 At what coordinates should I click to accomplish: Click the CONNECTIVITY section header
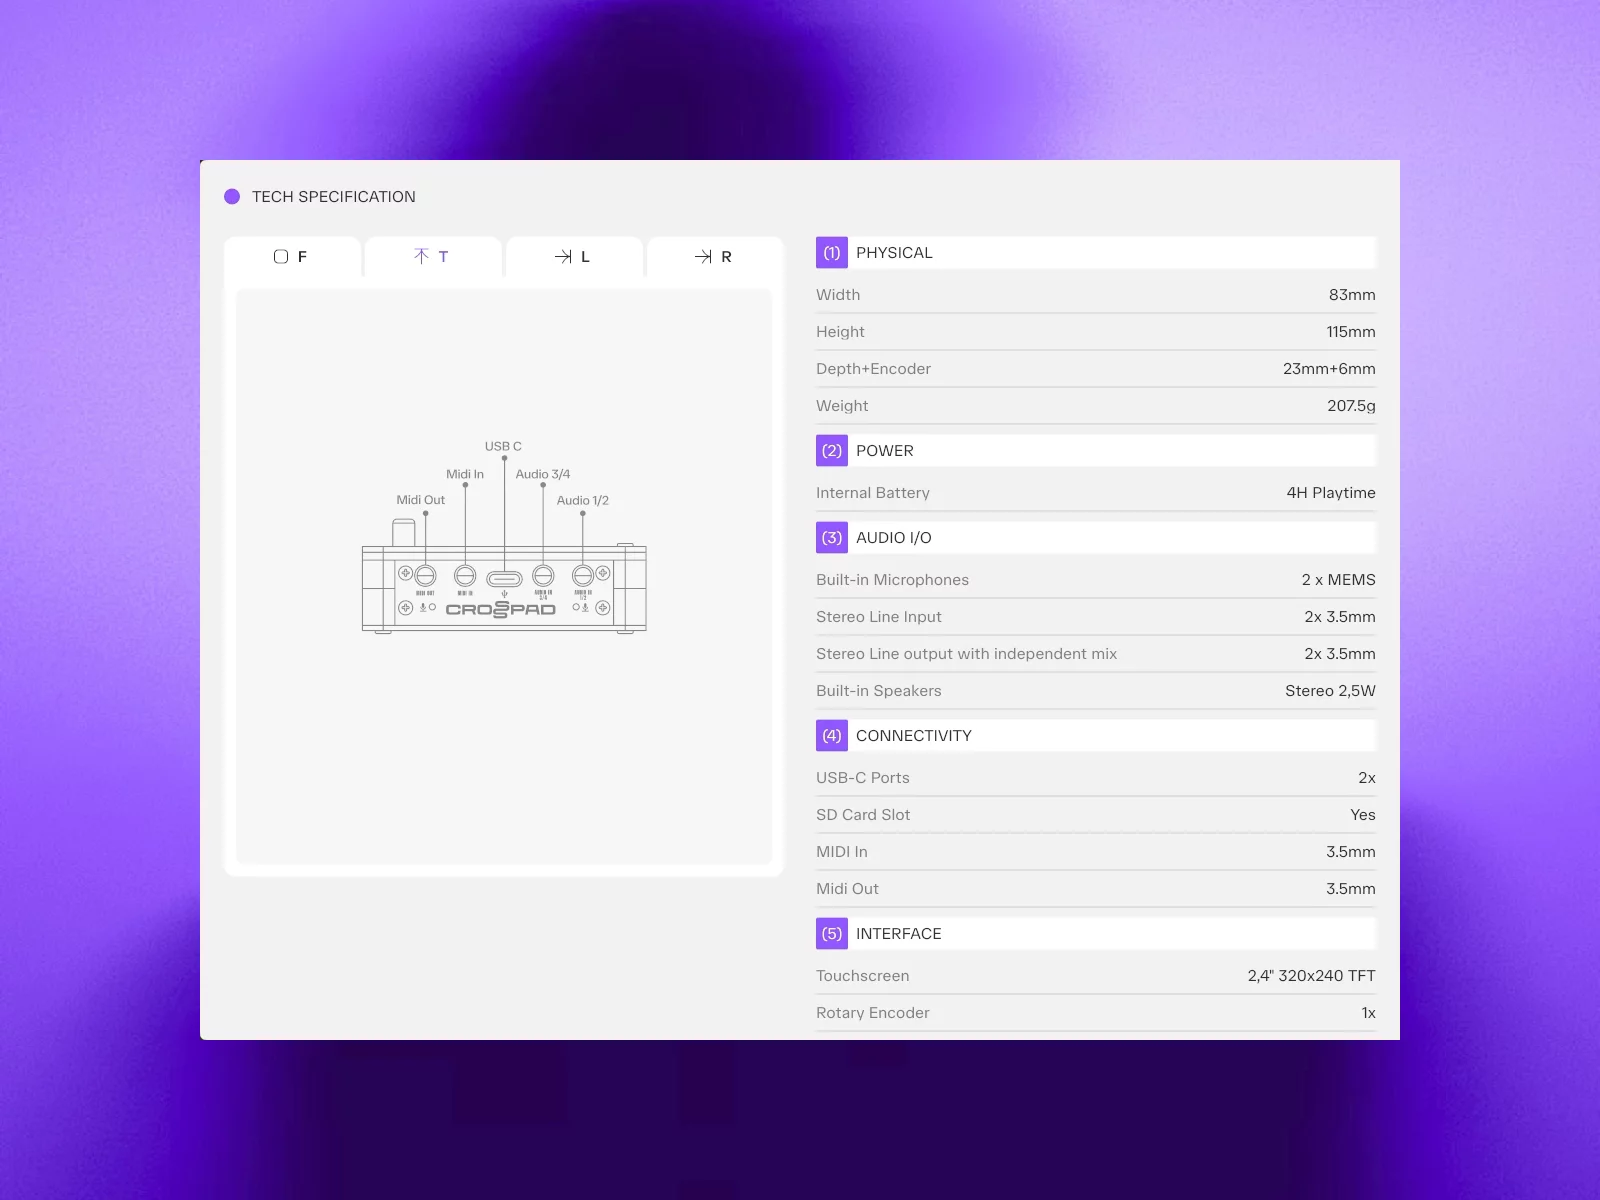click(1096, 736)
